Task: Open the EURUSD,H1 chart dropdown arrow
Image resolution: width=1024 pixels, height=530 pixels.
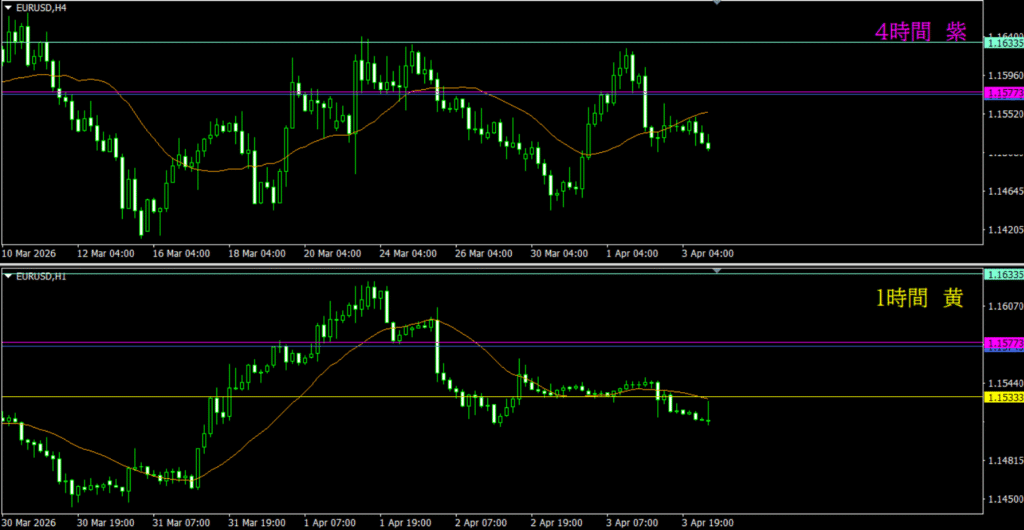Action: (x=9, y=275)
